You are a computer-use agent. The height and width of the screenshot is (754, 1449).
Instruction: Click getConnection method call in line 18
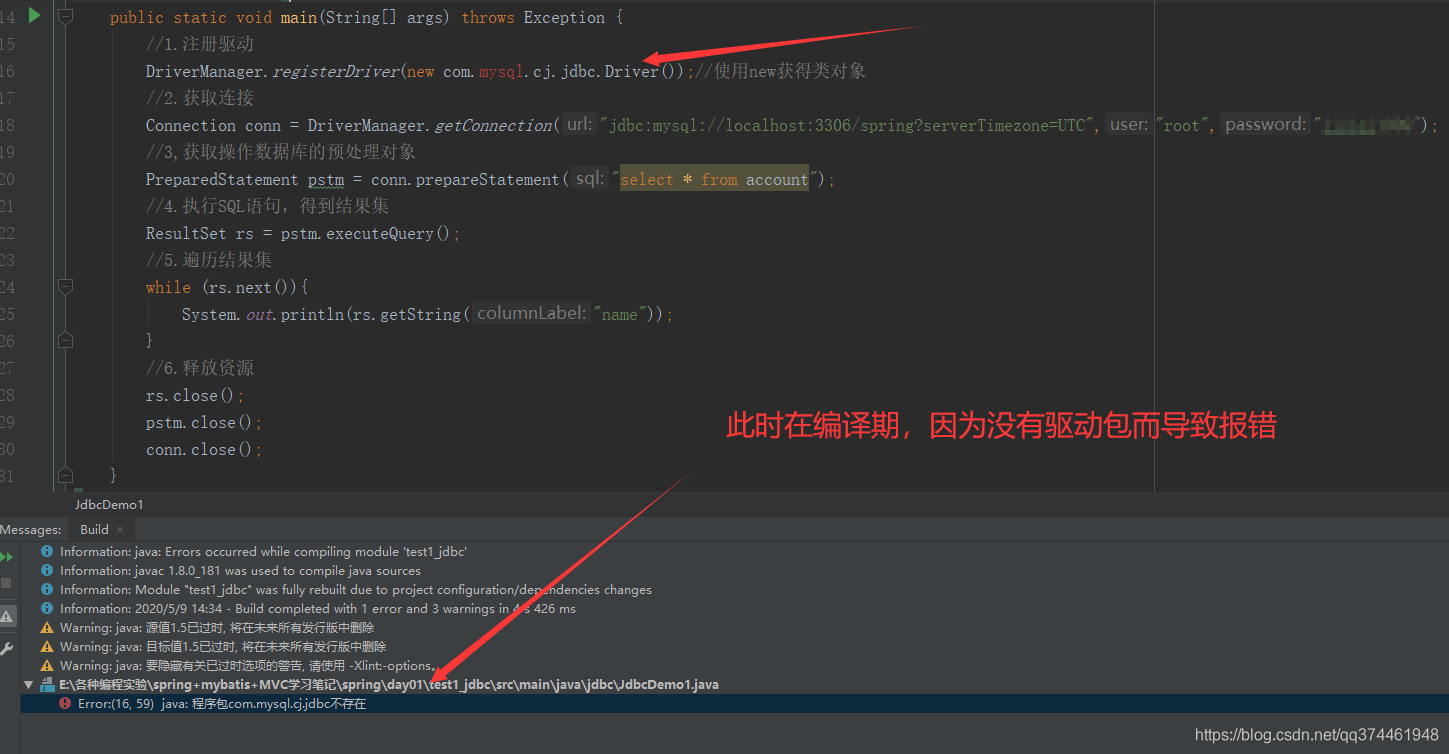tap(493, 126)
